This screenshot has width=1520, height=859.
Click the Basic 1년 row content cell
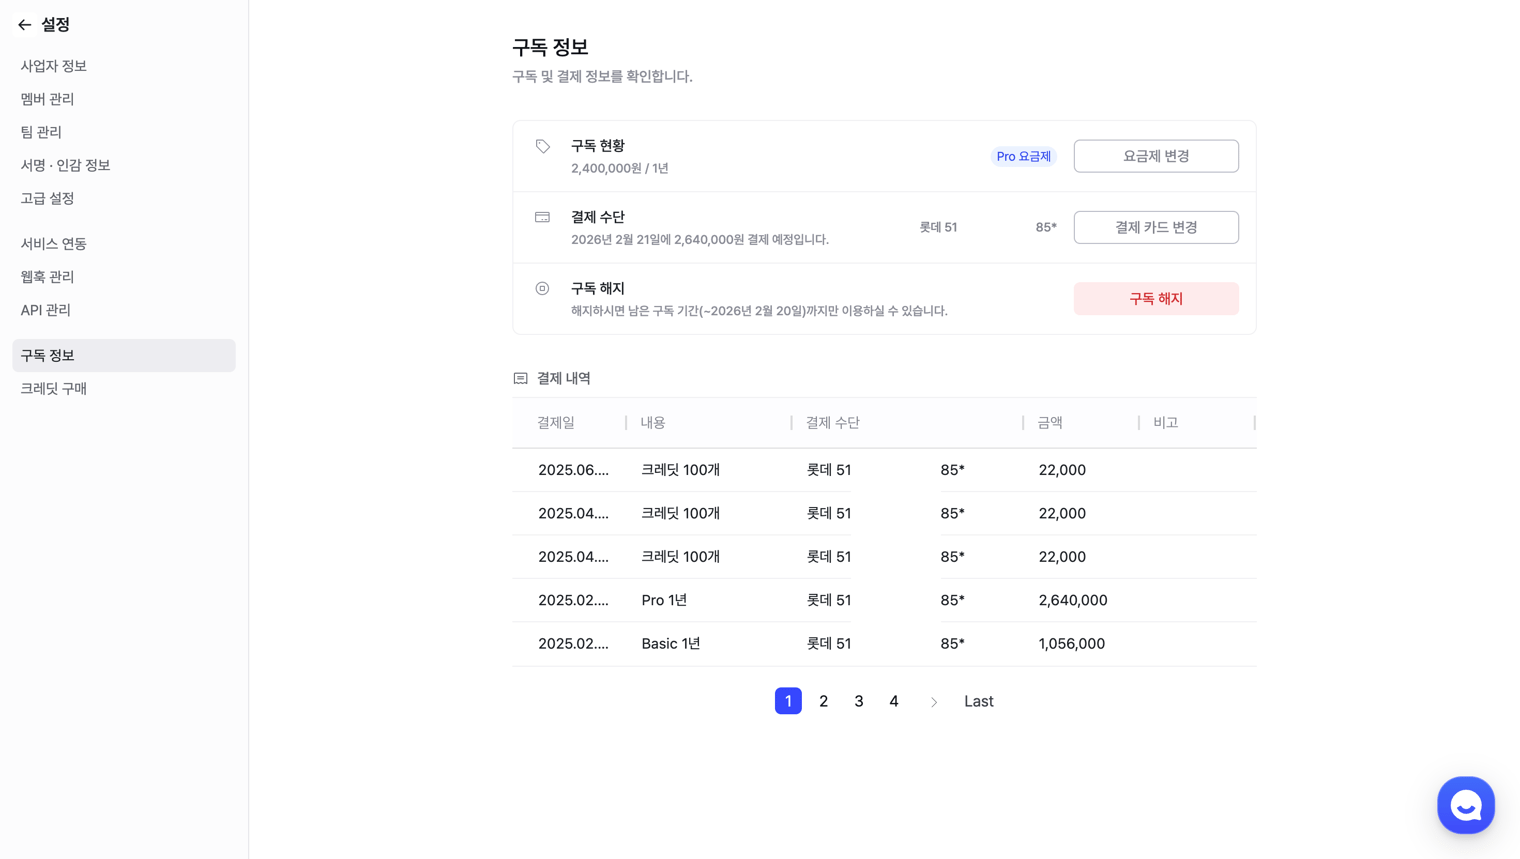coord(671,644)
